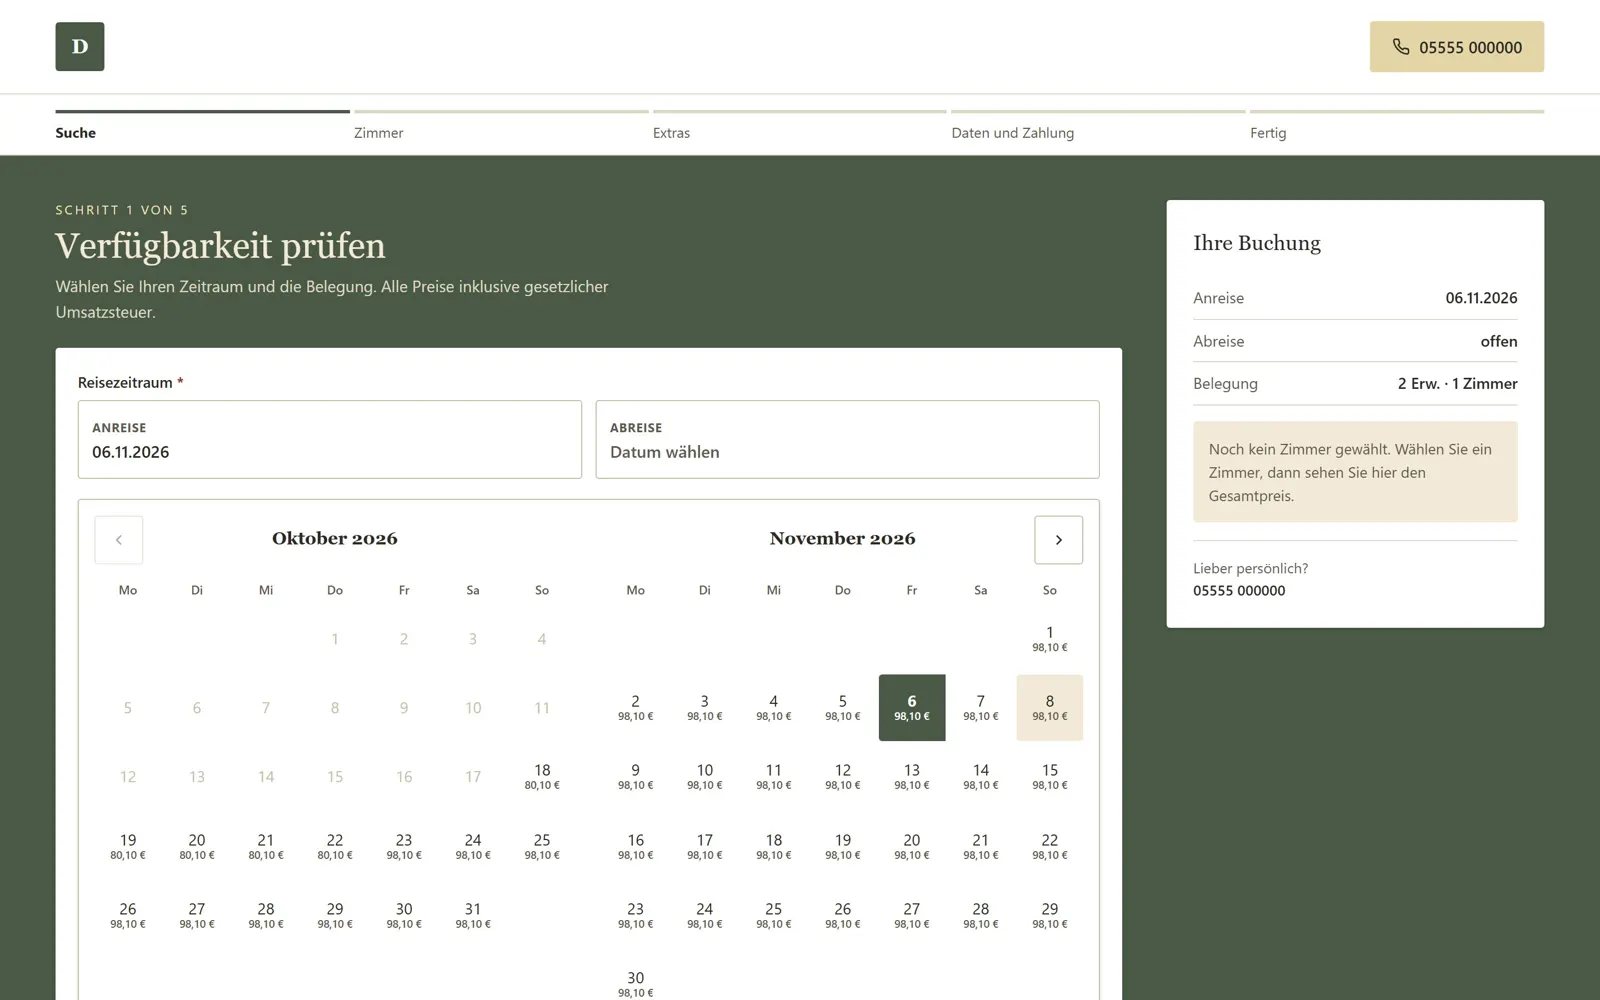Select October 26 in the calendar
This screenshot has height=1000, width=1600.
pos(128,915)
